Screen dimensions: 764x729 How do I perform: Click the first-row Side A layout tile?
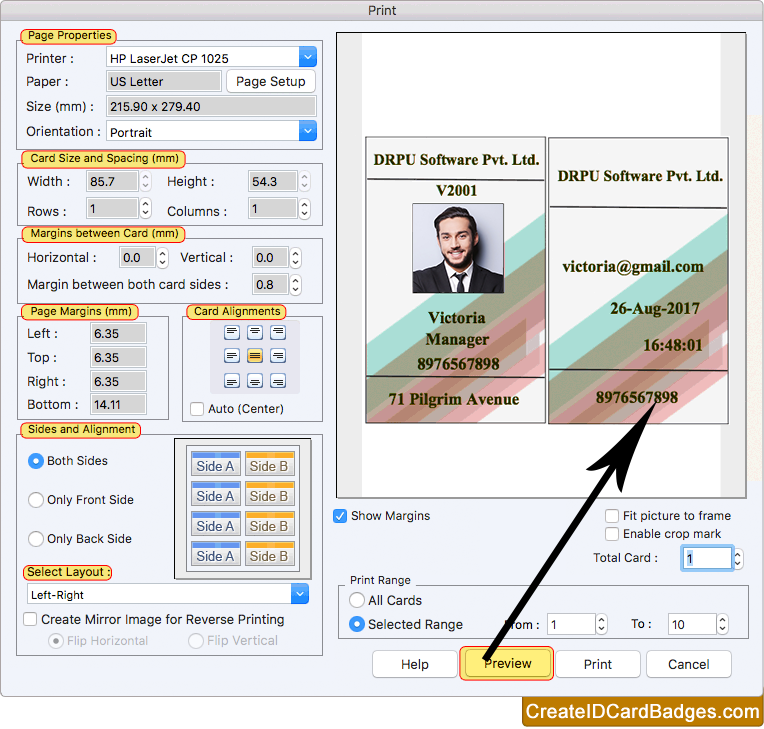coord(215,464)
